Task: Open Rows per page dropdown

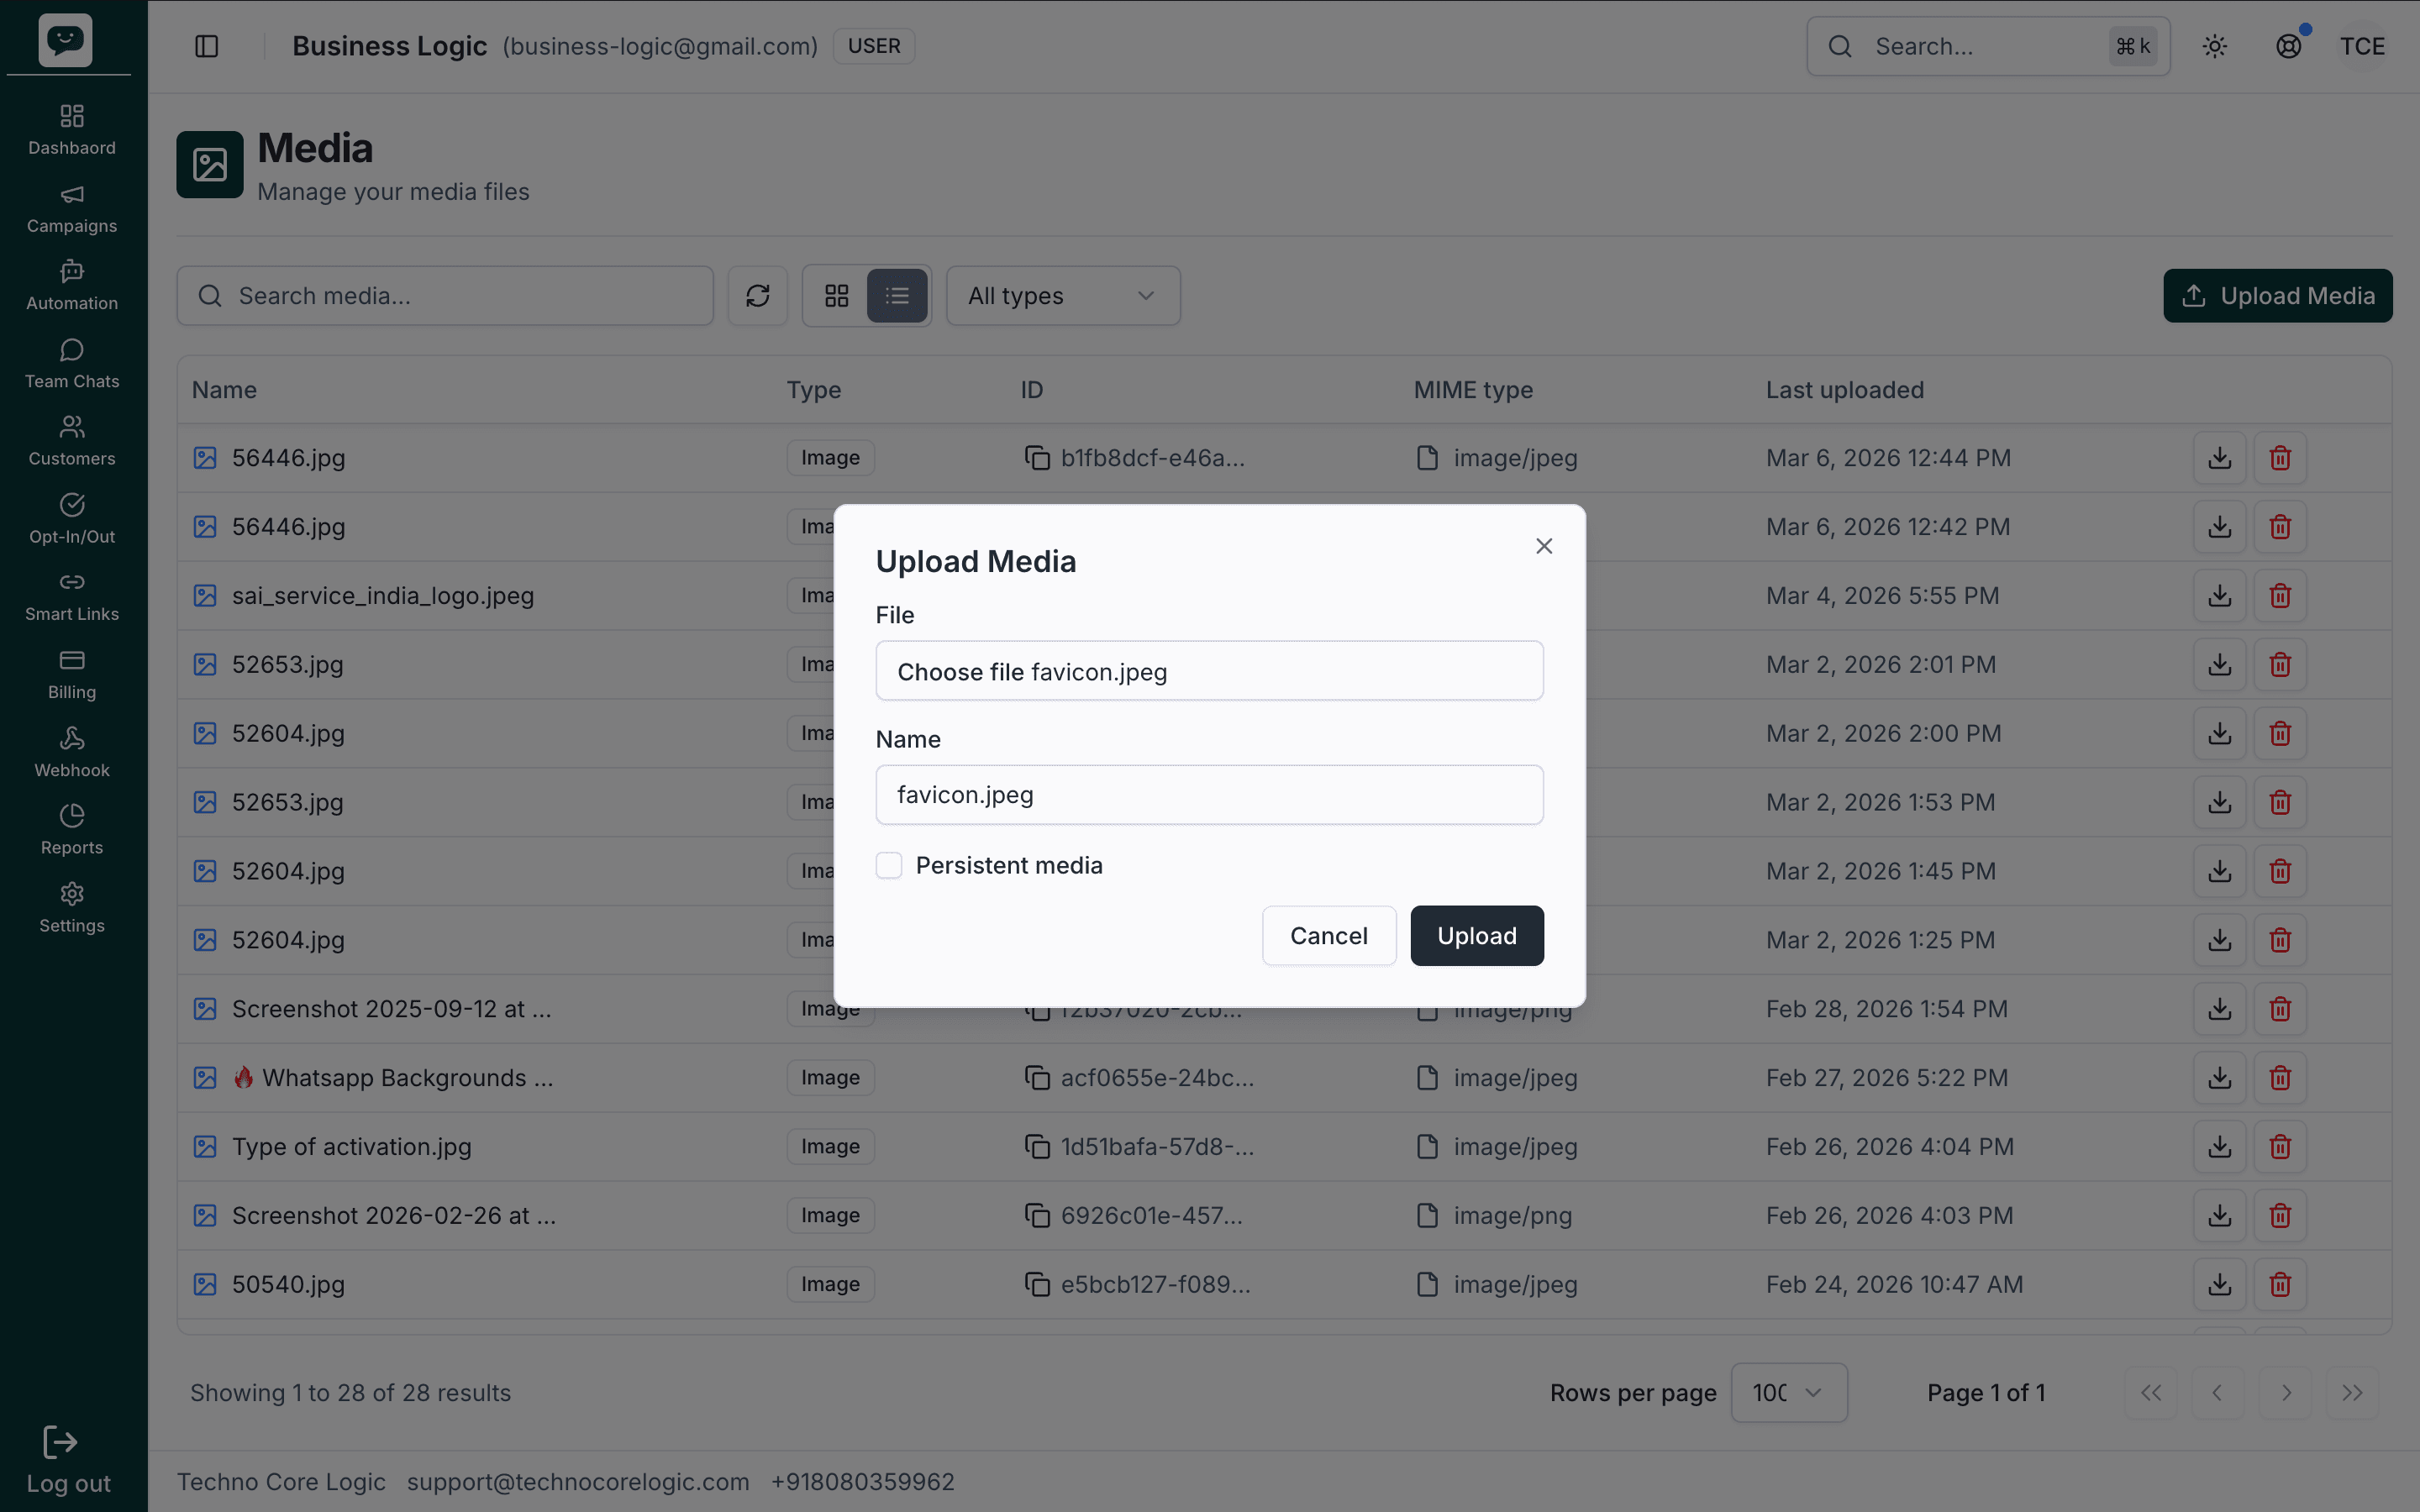Action: 1788,1393
